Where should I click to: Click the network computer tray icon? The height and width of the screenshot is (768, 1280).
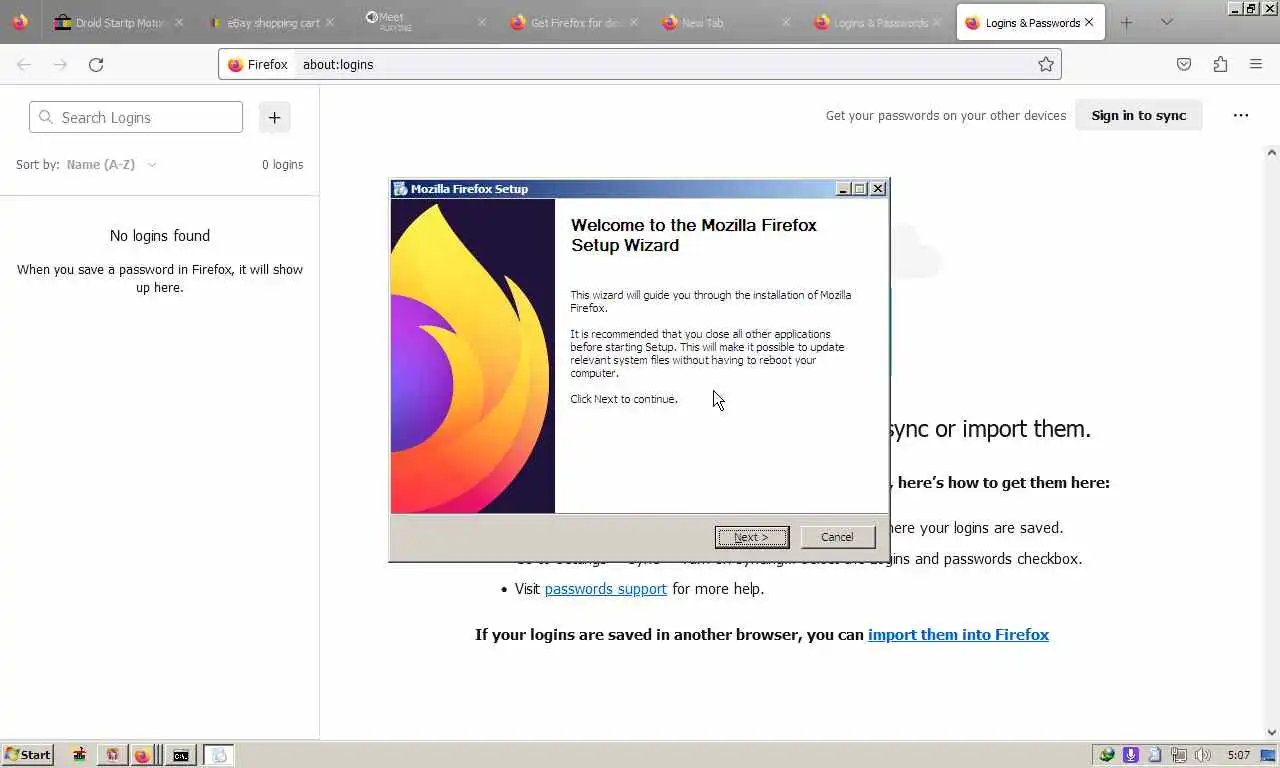click(1179, 755)
